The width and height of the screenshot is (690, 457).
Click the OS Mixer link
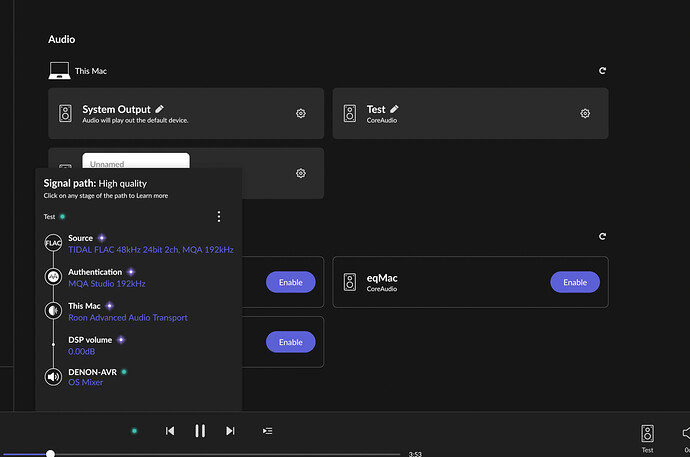[86, 382]
